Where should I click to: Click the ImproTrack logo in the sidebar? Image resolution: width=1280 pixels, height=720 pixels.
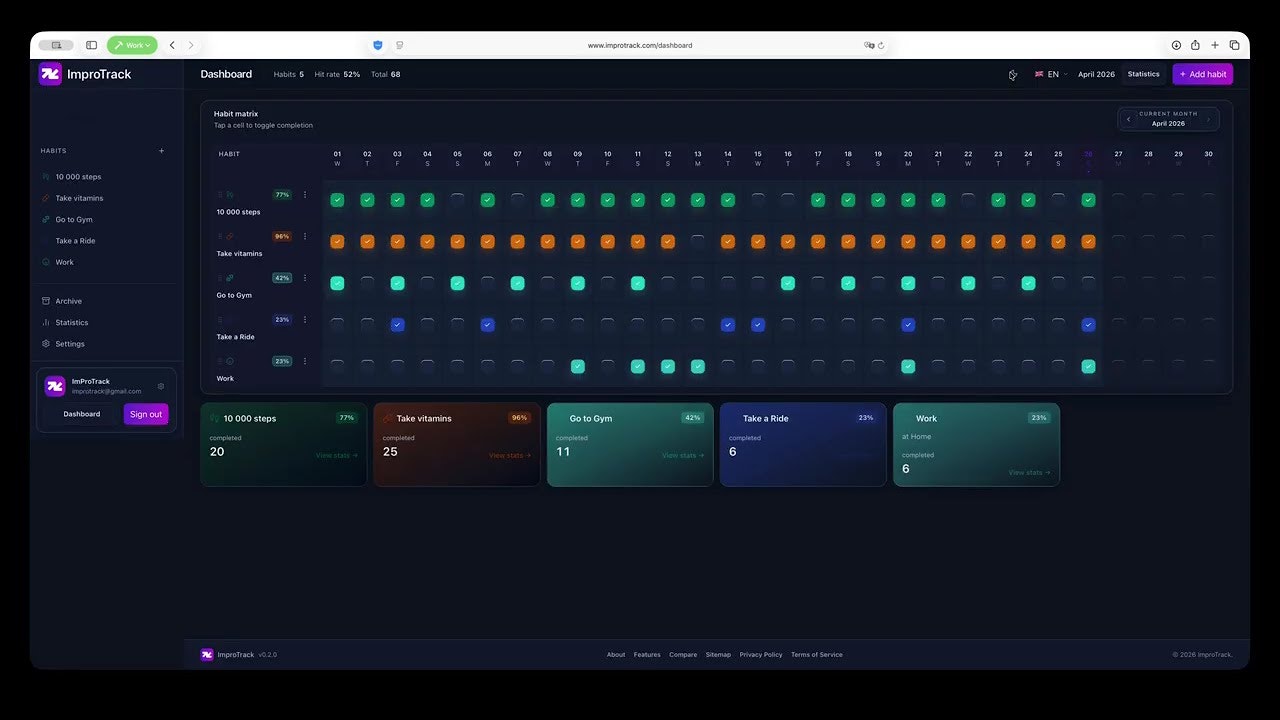[50, 74]
